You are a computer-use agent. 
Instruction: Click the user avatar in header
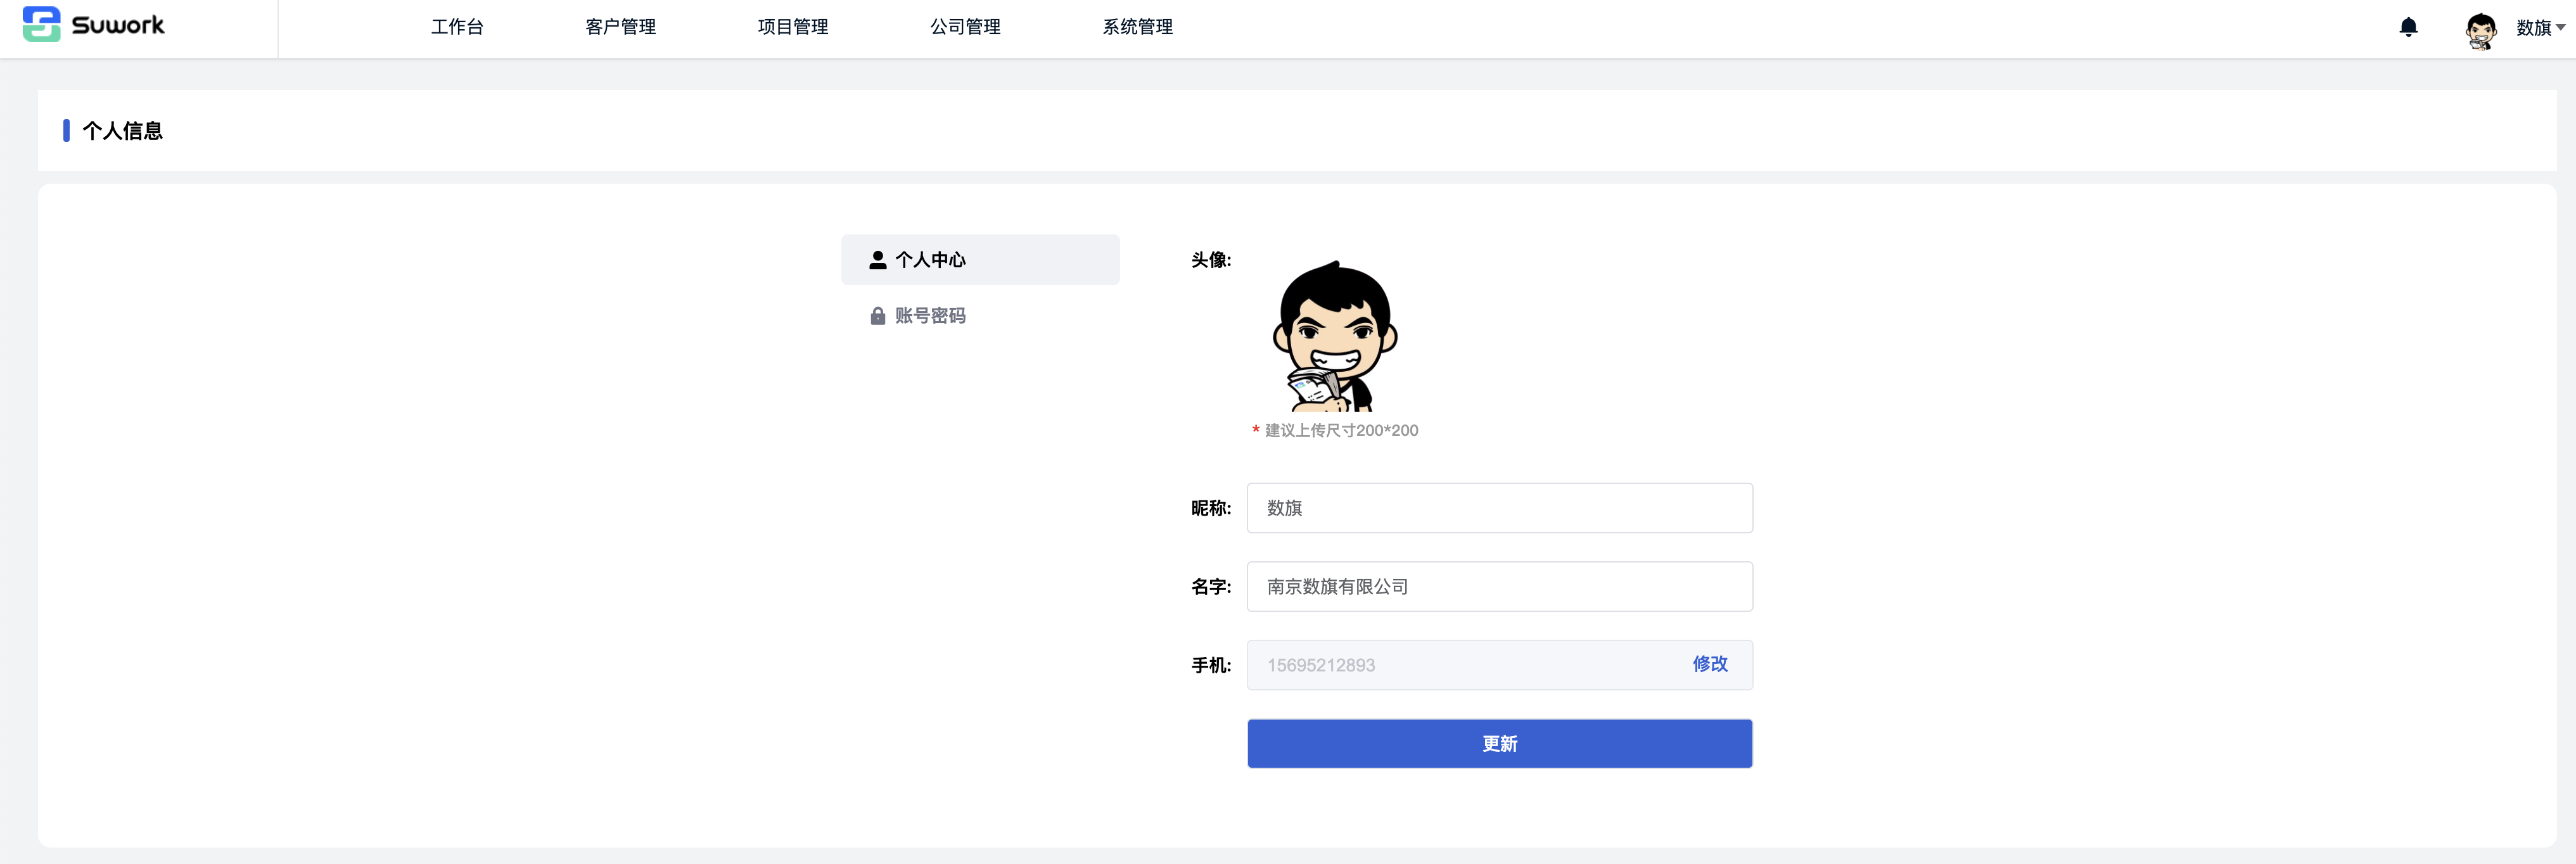[x=2481, y=30]
